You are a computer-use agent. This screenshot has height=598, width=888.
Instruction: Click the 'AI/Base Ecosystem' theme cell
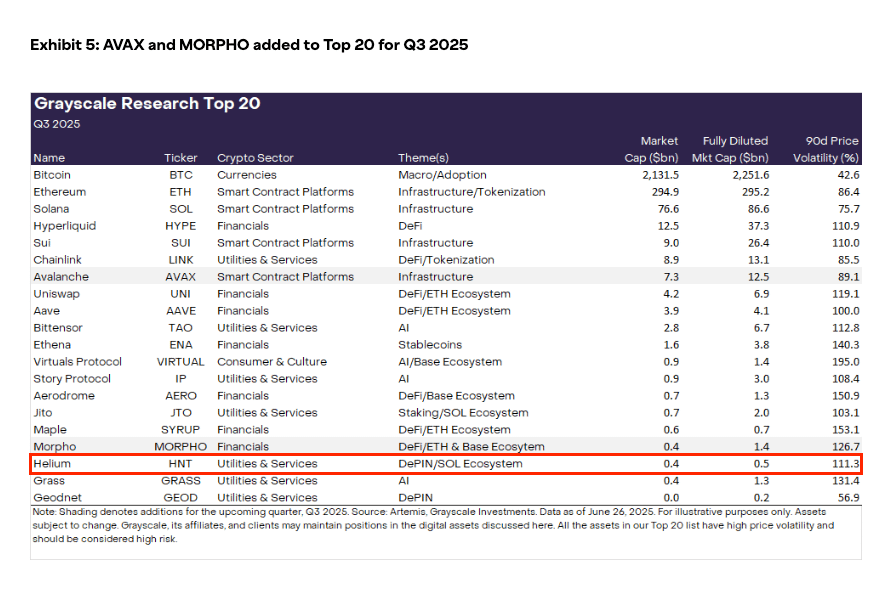point(450,362)
